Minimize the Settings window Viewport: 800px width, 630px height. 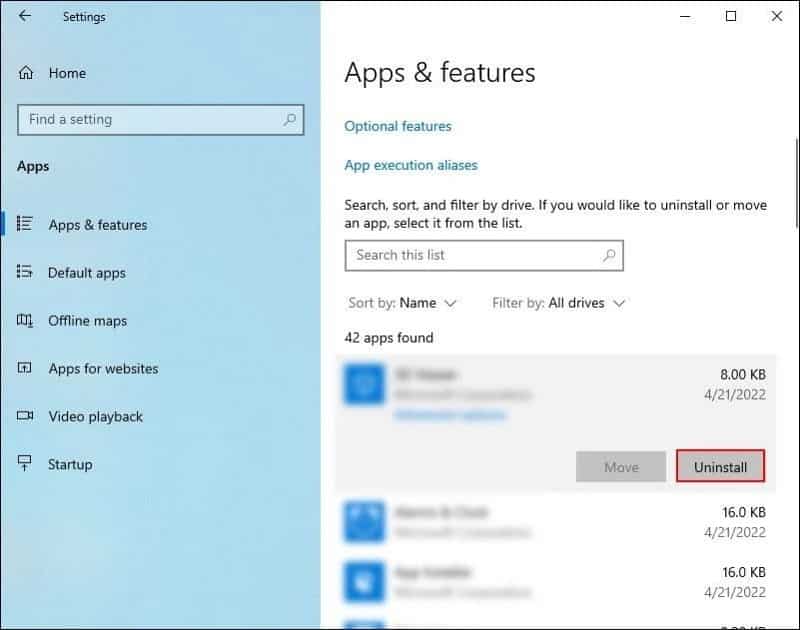coord(685,16)
